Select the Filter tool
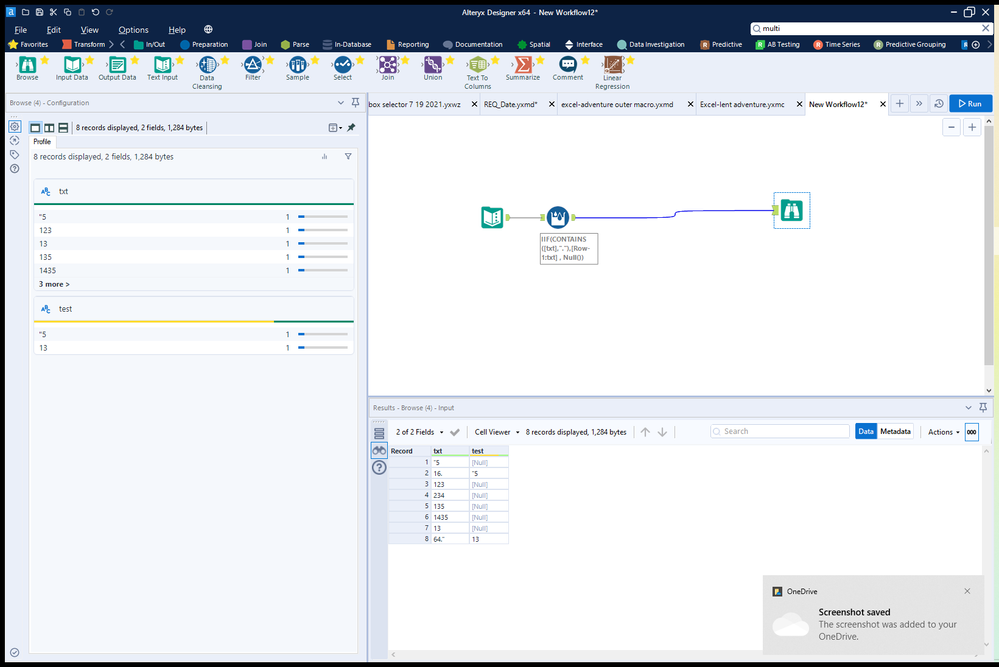 (253, 68)
